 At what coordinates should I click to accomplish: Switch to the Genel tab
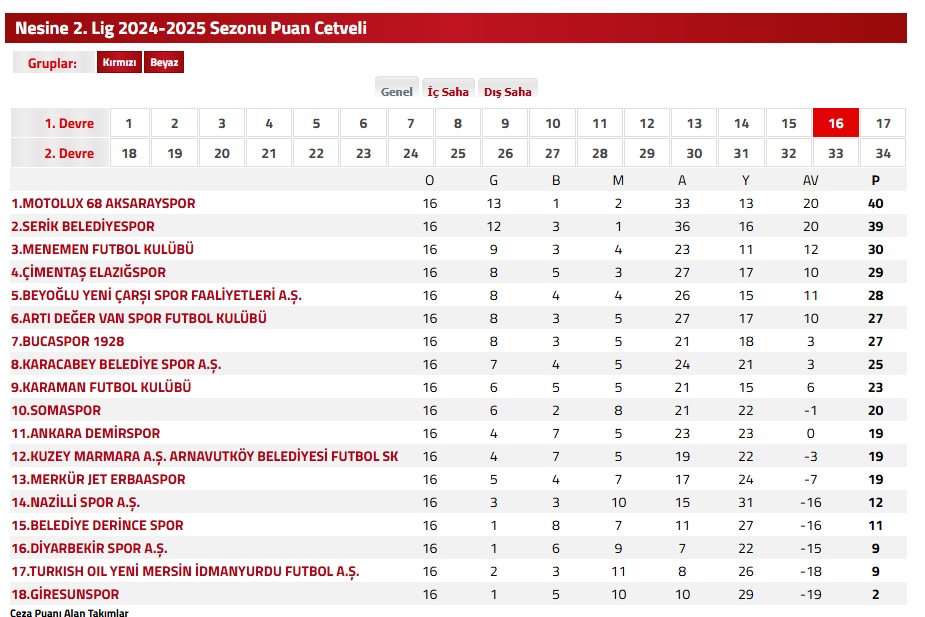pos(396,91)
